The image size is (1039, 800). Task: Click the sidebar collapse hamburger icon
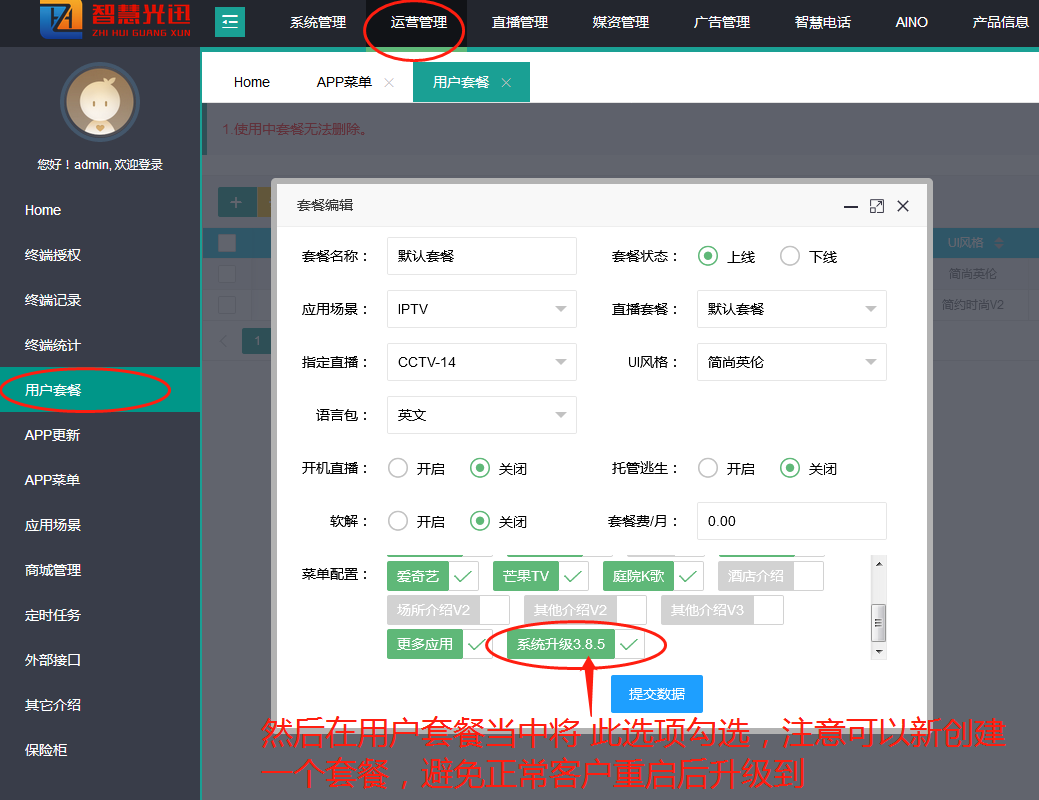pos(230,21)
